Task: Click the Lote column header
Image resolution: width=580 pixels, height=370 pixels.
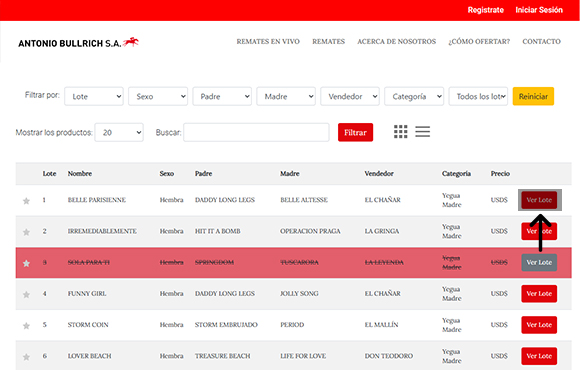Action: (49, 174)
